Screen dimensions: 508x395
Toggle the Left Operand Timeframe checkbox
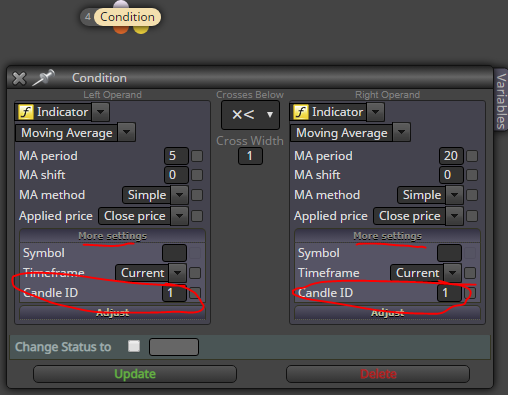point(195,273)
